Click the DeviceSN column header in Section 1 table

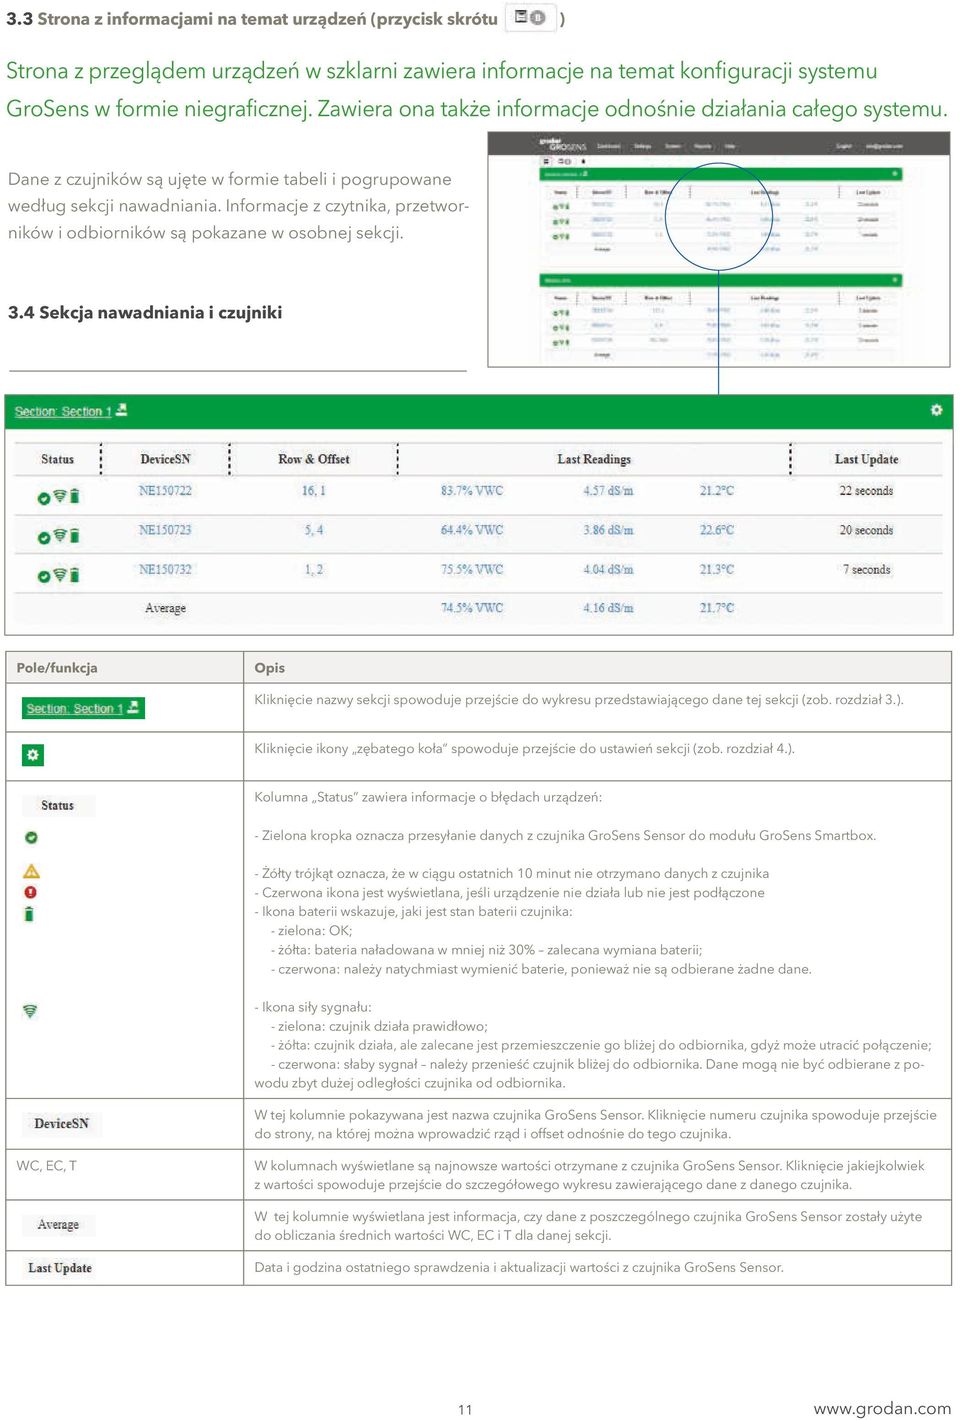[165, 459]
